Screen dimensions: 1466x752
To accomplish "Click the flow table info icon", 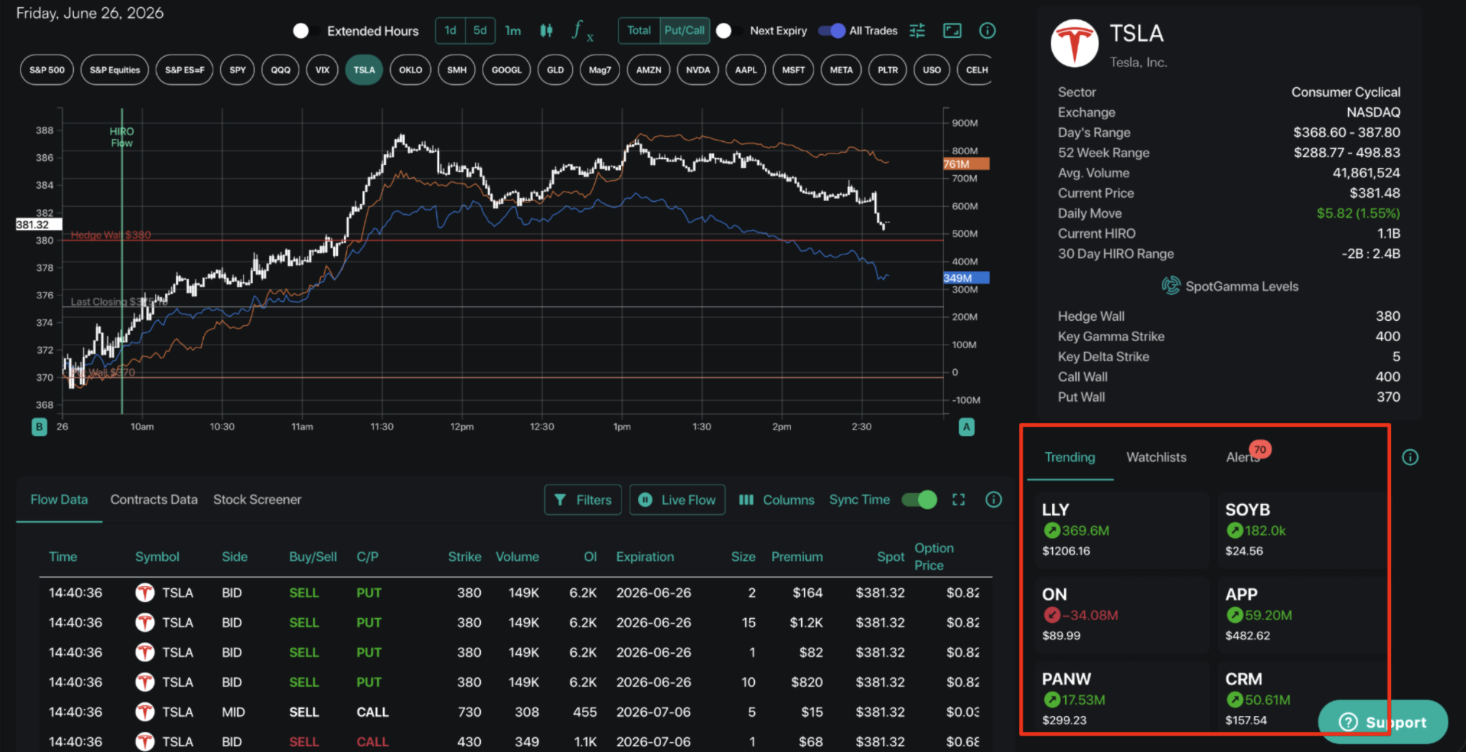I will (994, 500).
